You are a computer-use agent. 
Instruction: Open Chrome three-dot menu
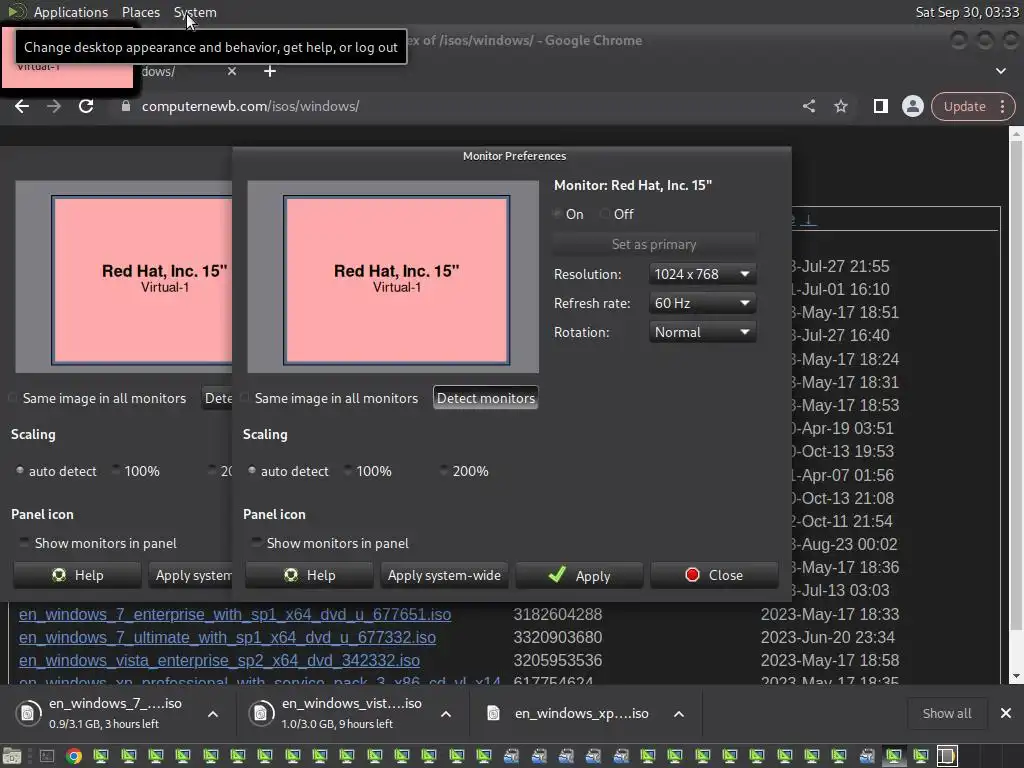1002,106
